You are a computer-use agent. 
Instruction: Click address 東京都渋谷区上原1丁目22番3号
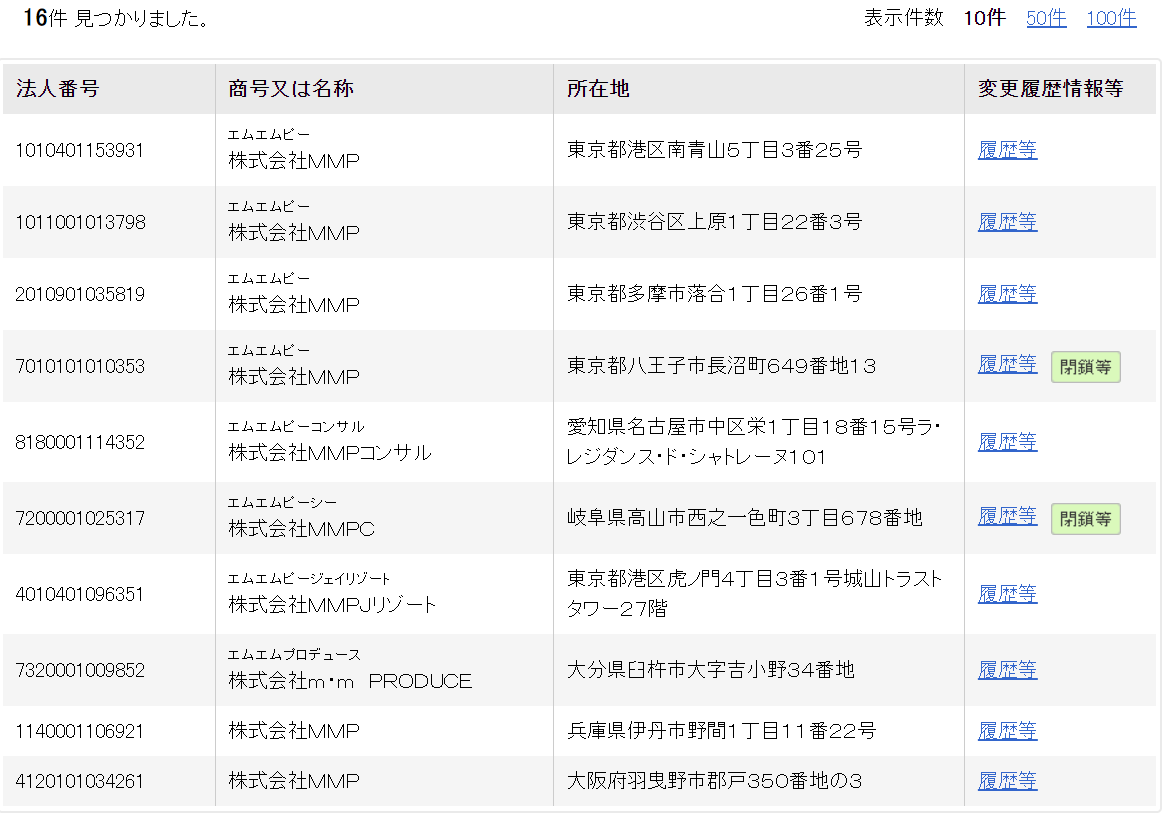(x=714, y=222)
